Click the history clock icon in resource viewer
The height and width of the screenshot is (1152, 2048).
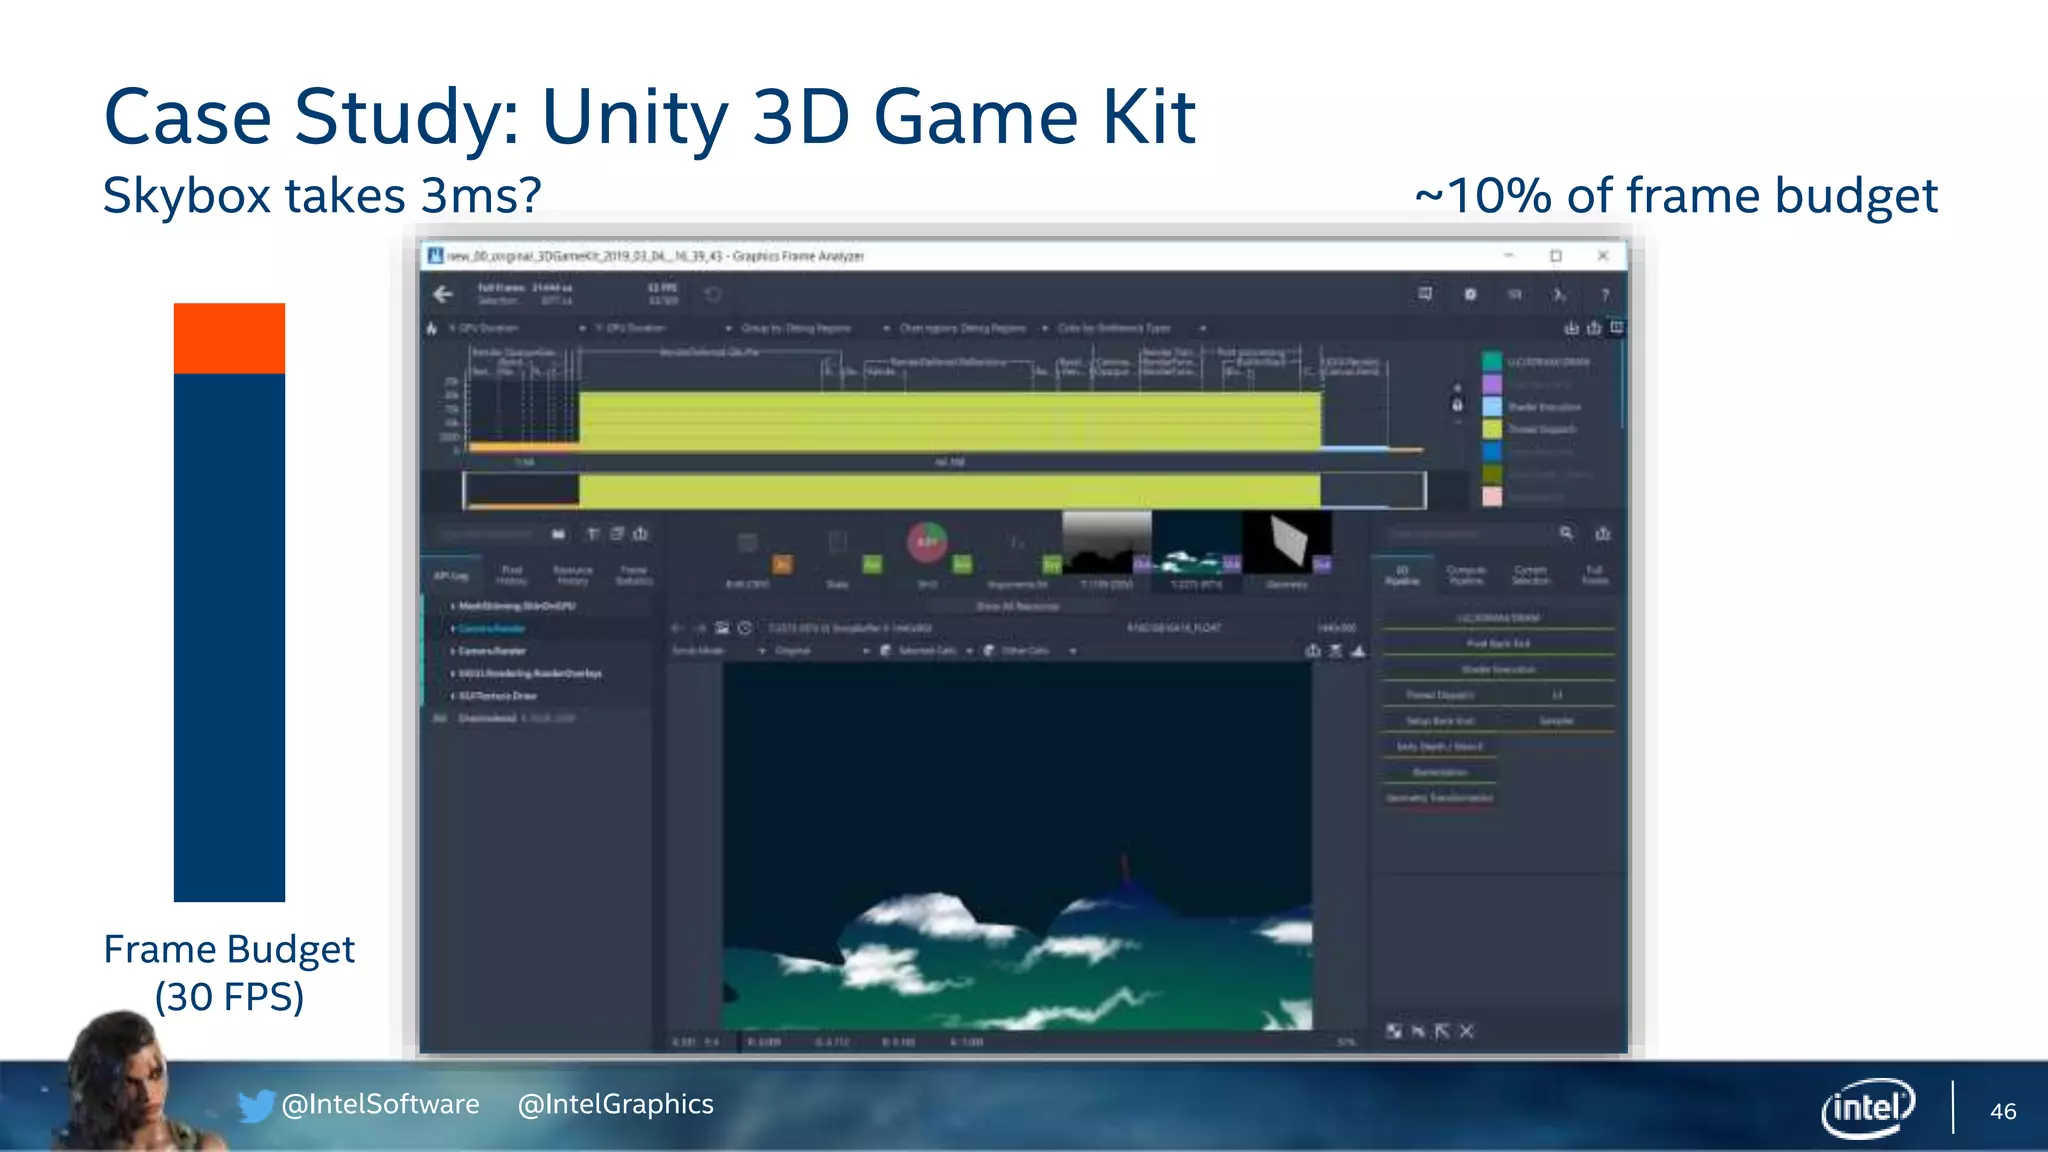[x=745, y=628]
